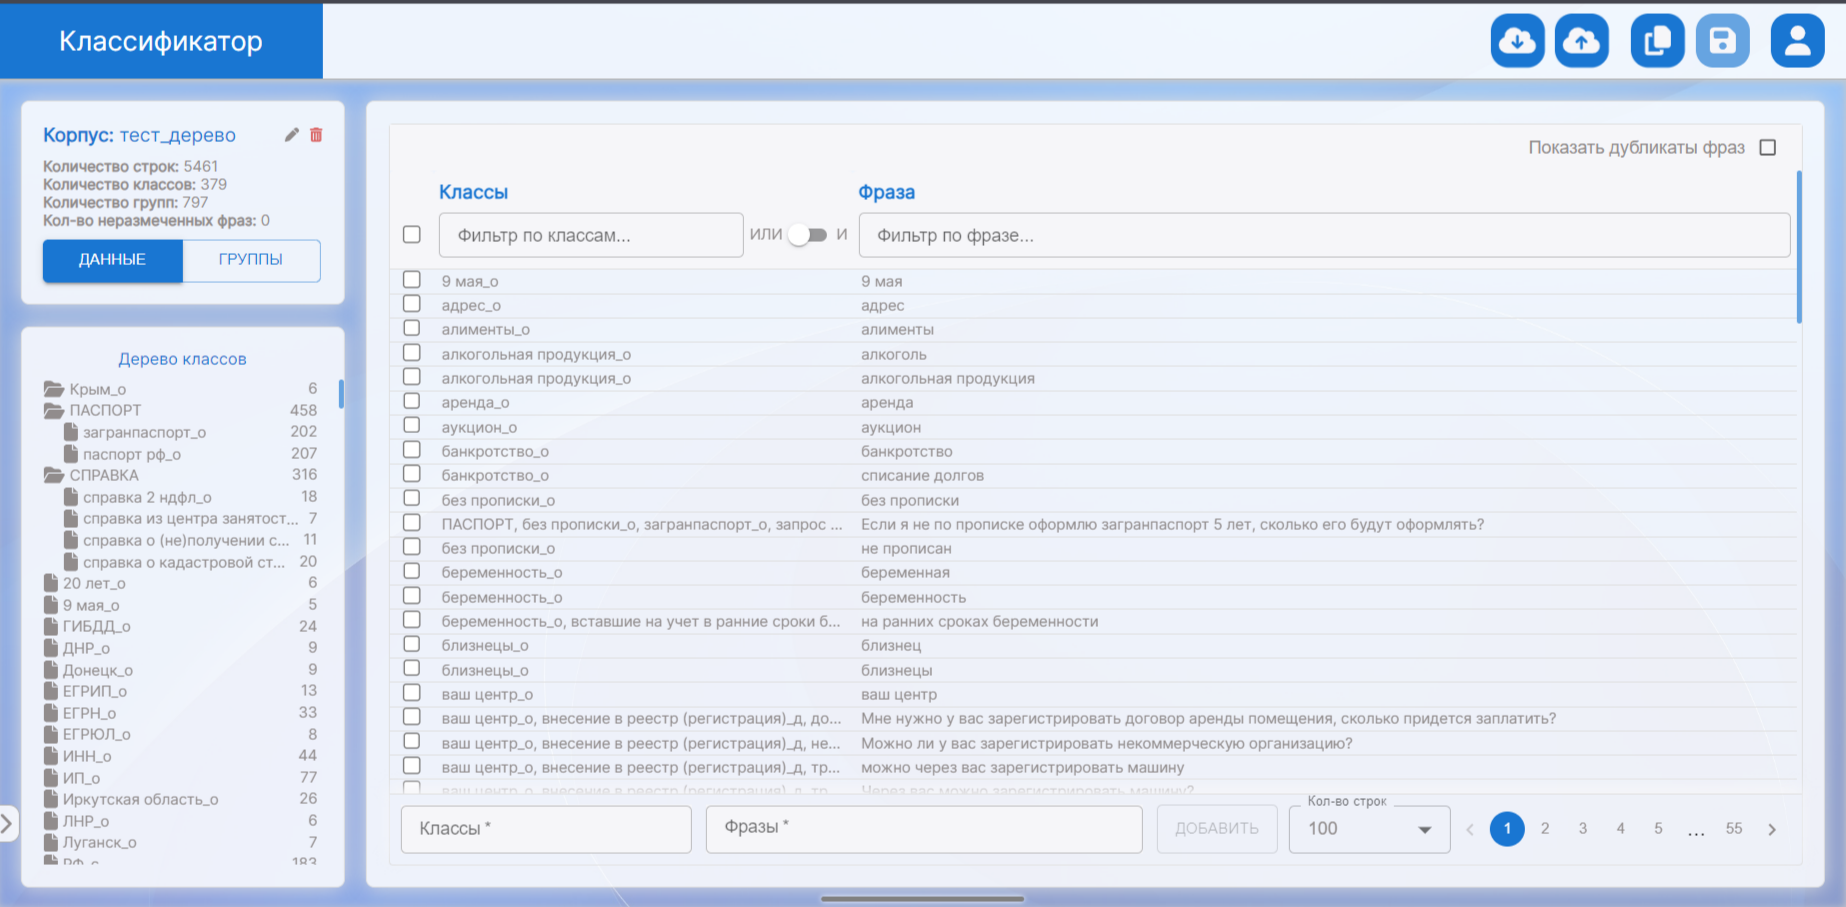Open the rows count dropdown showing 100
The width and height of the screenshot is (1846, 907).
click(1369, 829)
